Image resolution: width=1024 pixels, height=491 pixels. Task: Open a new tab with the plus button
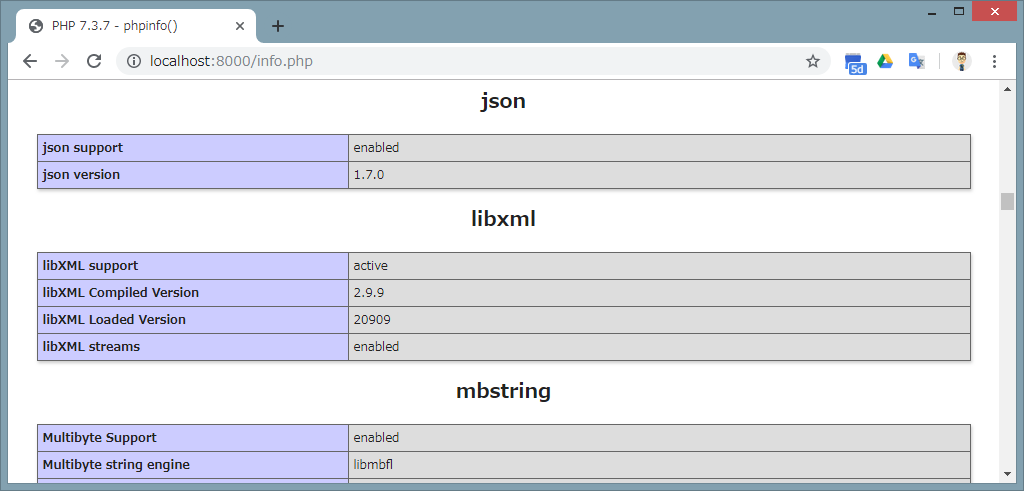278,26
